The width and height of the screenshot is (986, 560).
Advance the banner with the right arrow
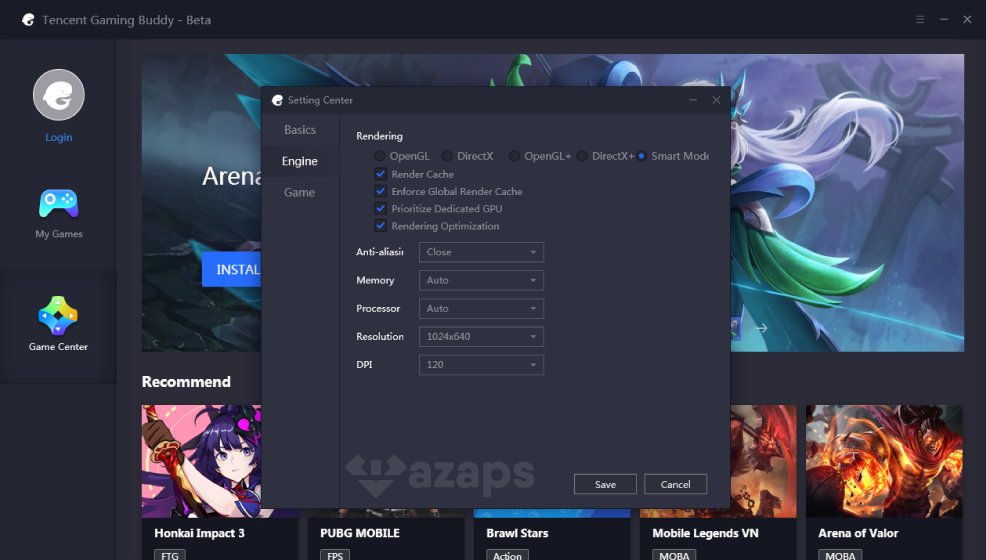762,328
